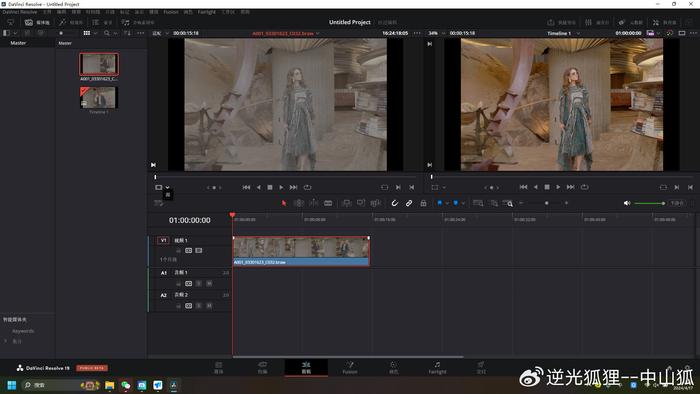
Task: Stop playback in the timeline viewer
Action: pos(547,187)
